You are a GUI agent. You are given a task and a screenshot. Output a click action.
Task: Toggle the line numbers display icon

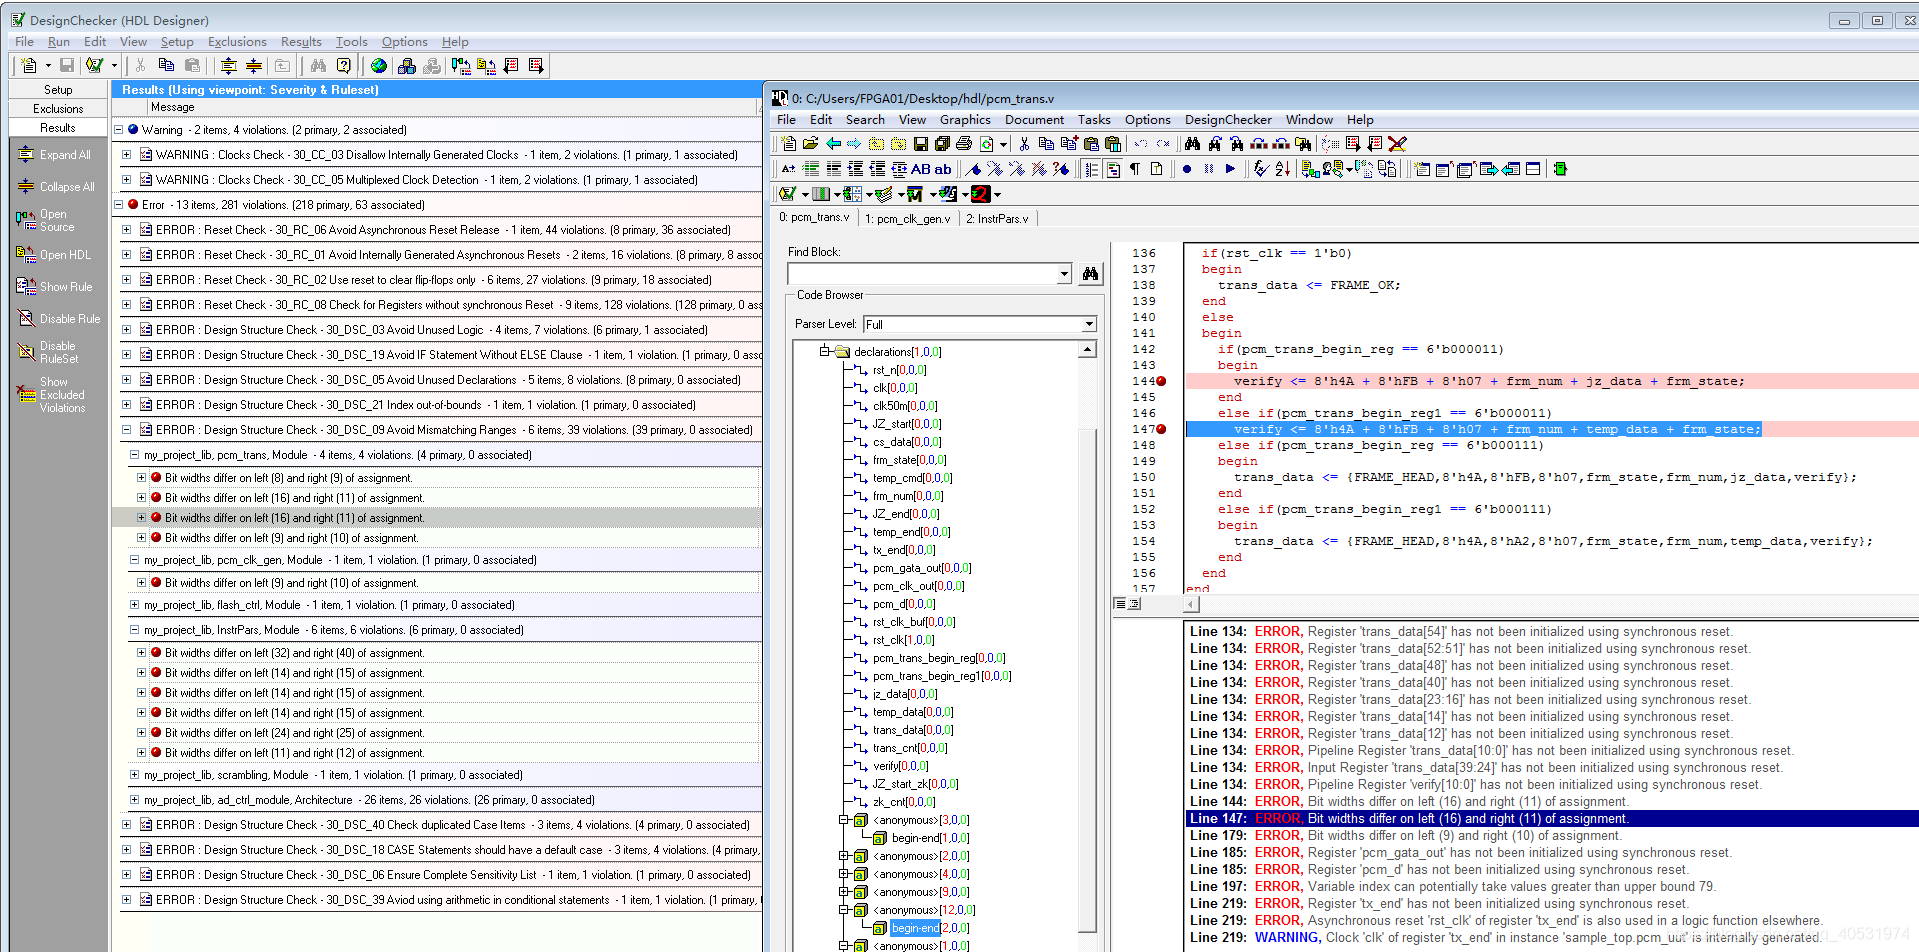point(1092,169)
